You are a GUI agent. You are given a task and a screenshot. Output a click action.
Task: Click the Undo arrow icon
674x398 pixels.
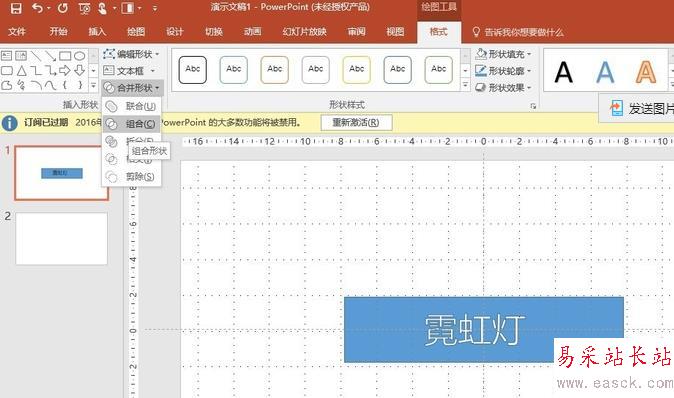tap(37, 8)
